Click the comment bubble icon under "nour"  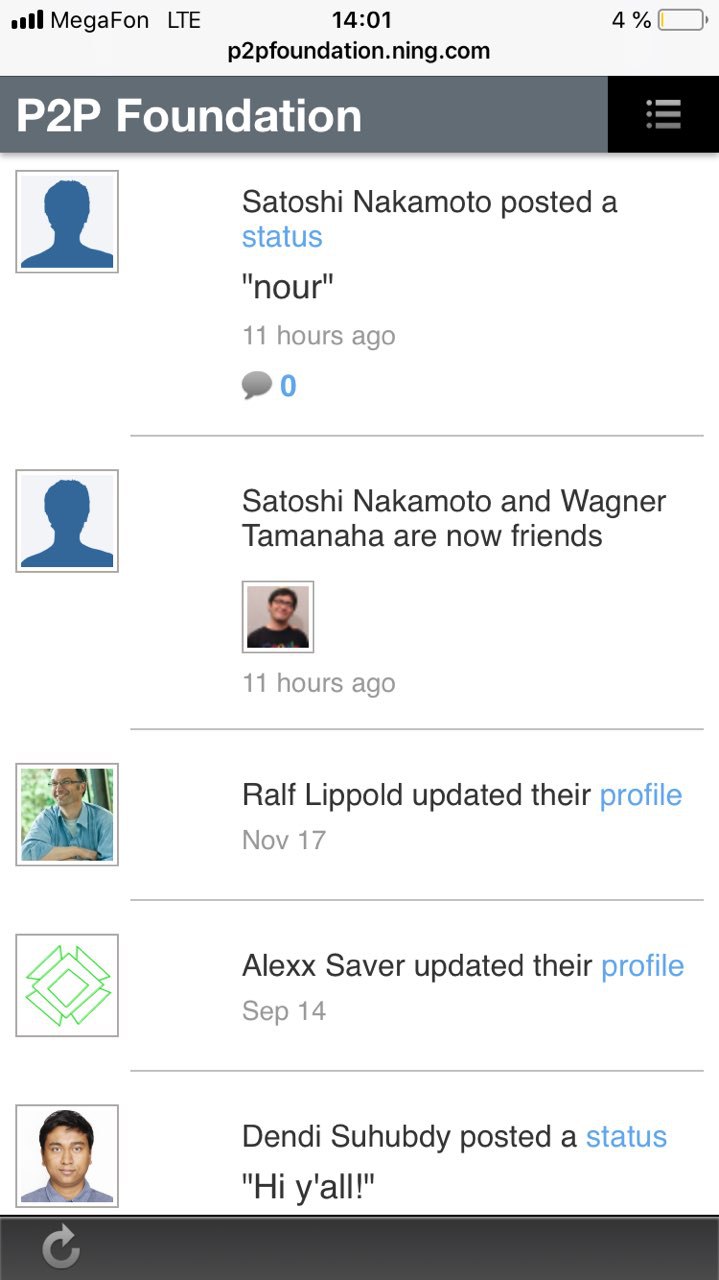(257, 385)
